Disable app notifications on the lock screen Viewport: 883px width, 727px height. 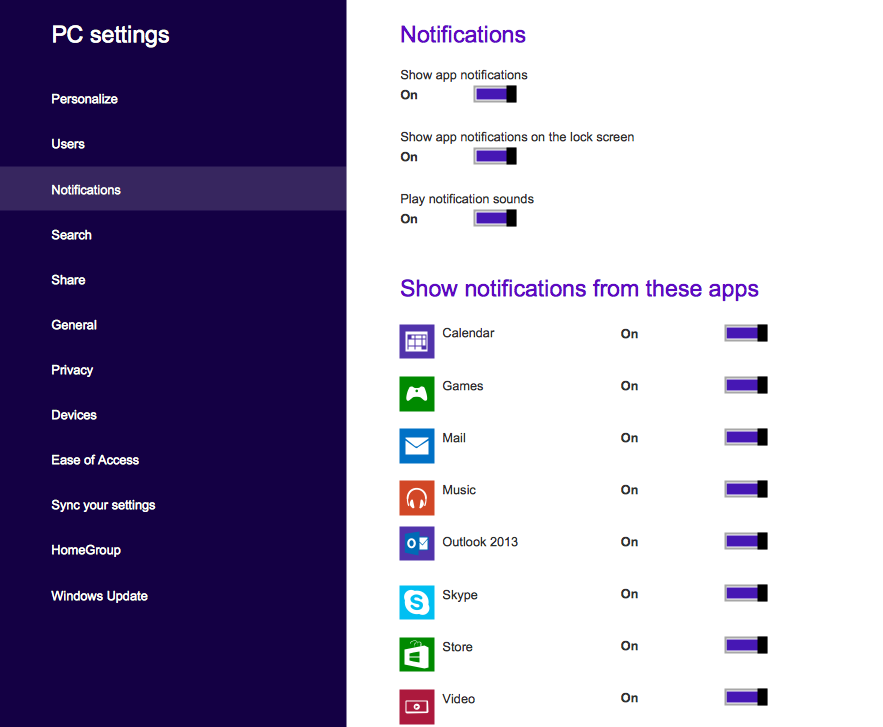[x=495, y=157]
